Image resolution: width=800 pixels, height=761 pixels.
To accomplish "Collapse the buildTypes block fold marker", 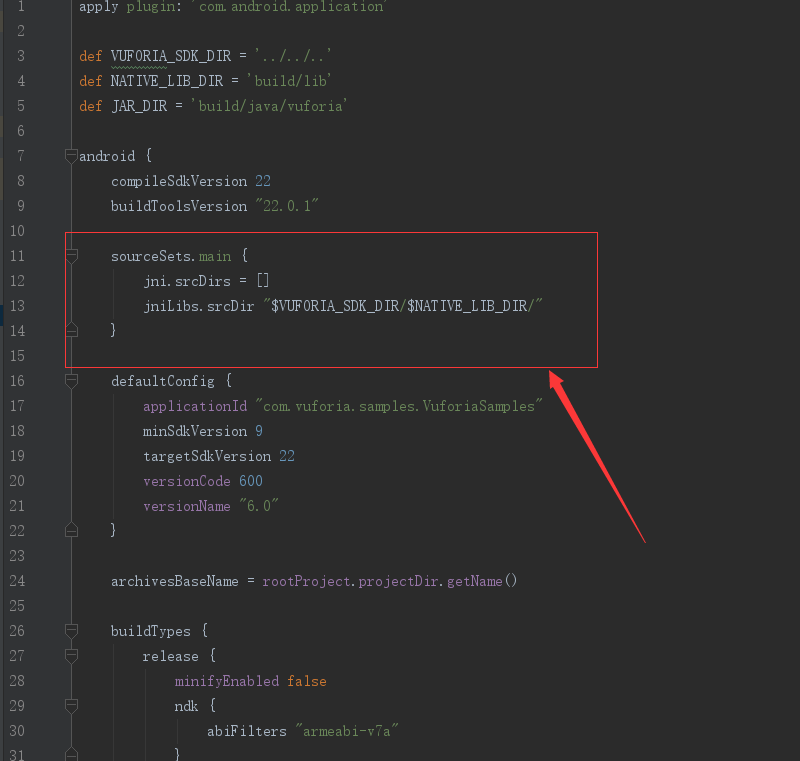I will (x=71, y=631).
